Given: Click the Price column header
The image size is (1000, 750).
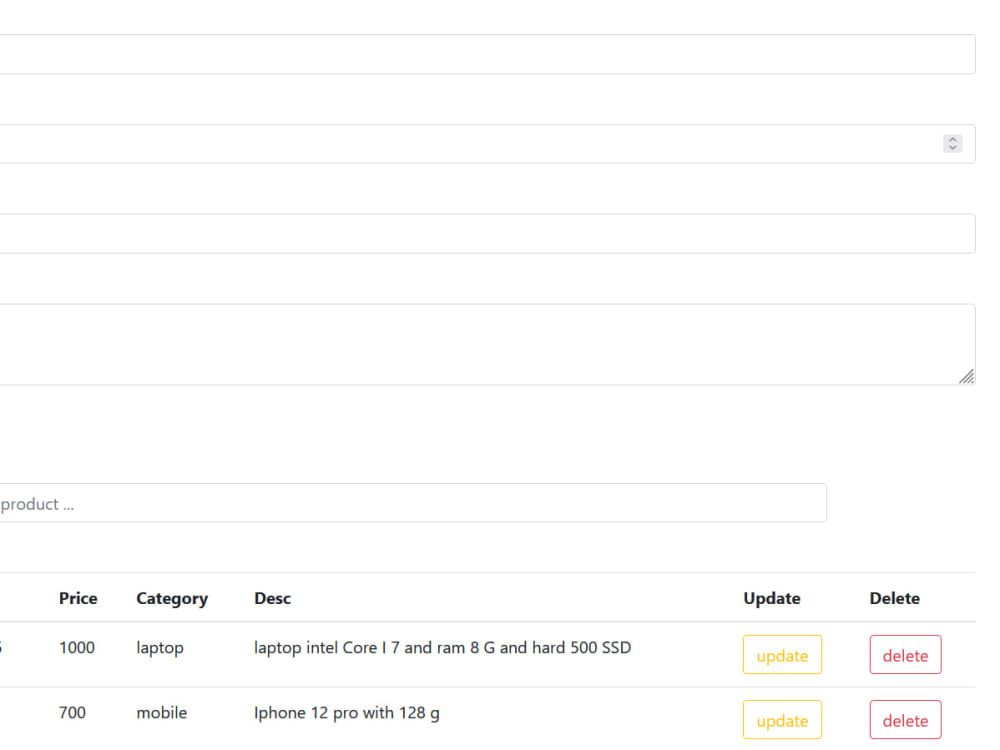Looking at the screenshot, I should 78,598.
